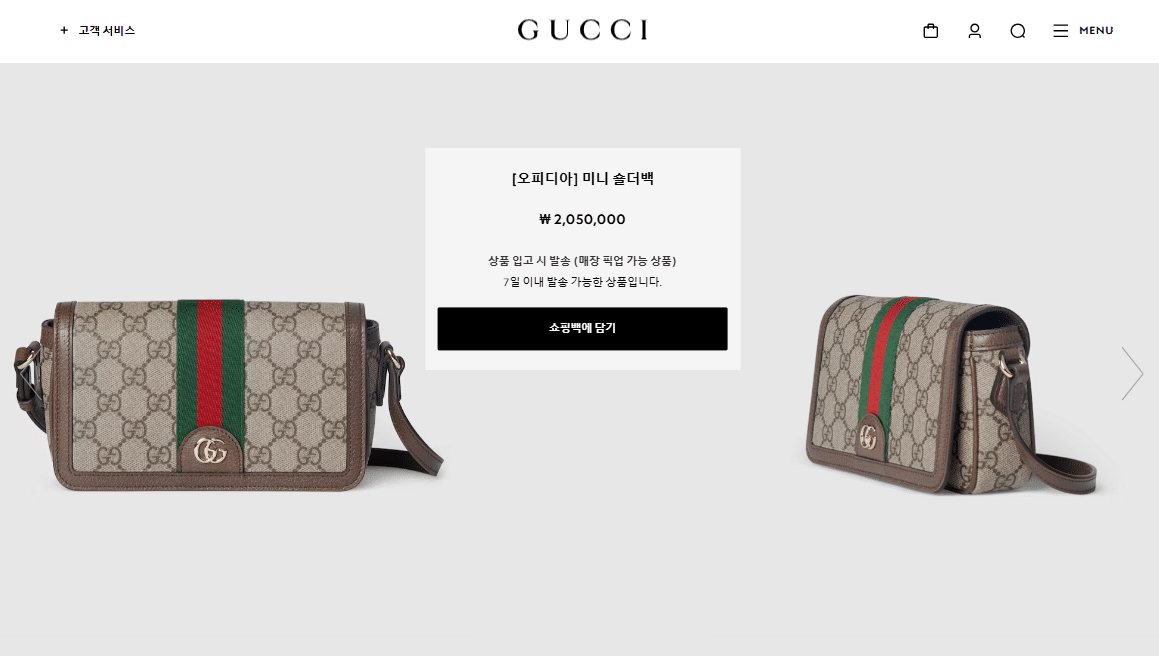Advance carousel with the right arrow
1159x656 pixels.
coord(1132,373)
